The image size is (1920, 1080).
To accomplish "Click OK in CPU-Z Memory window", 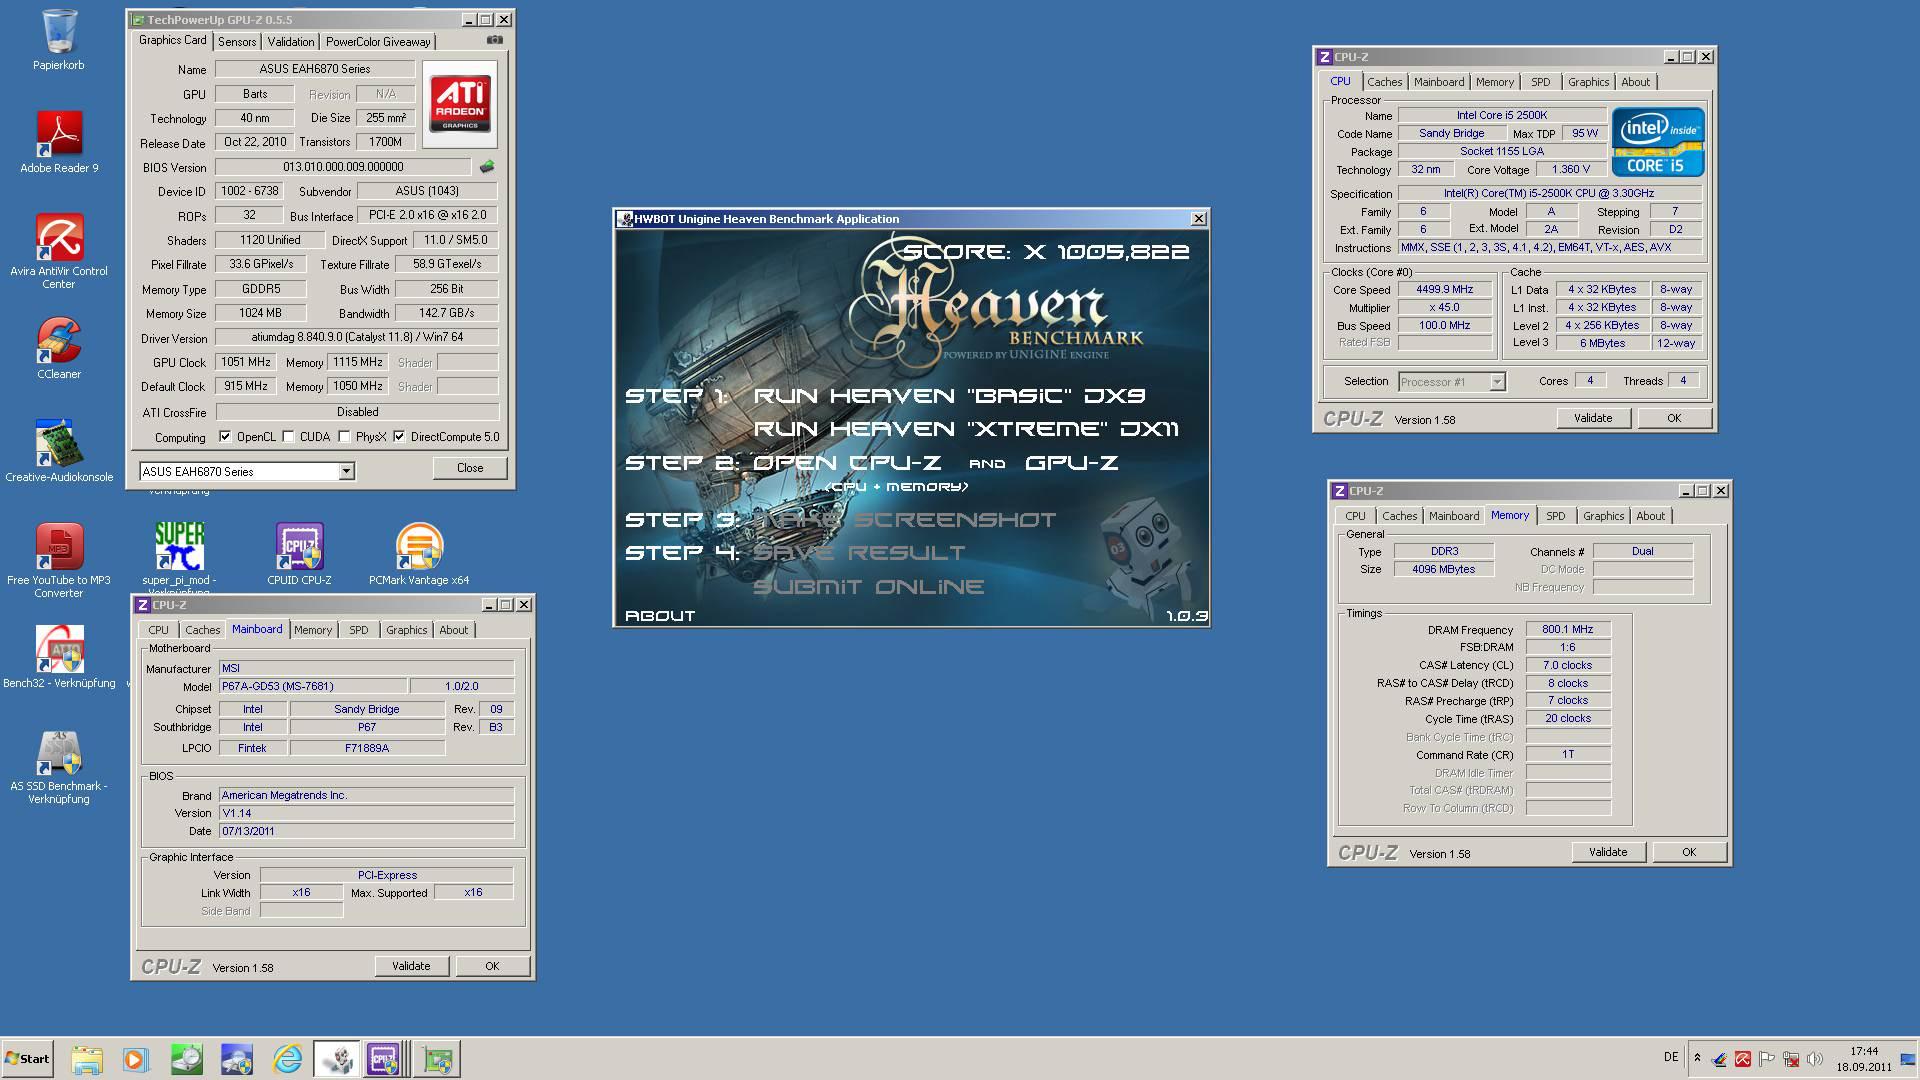I will click(x=1689, y=852).
